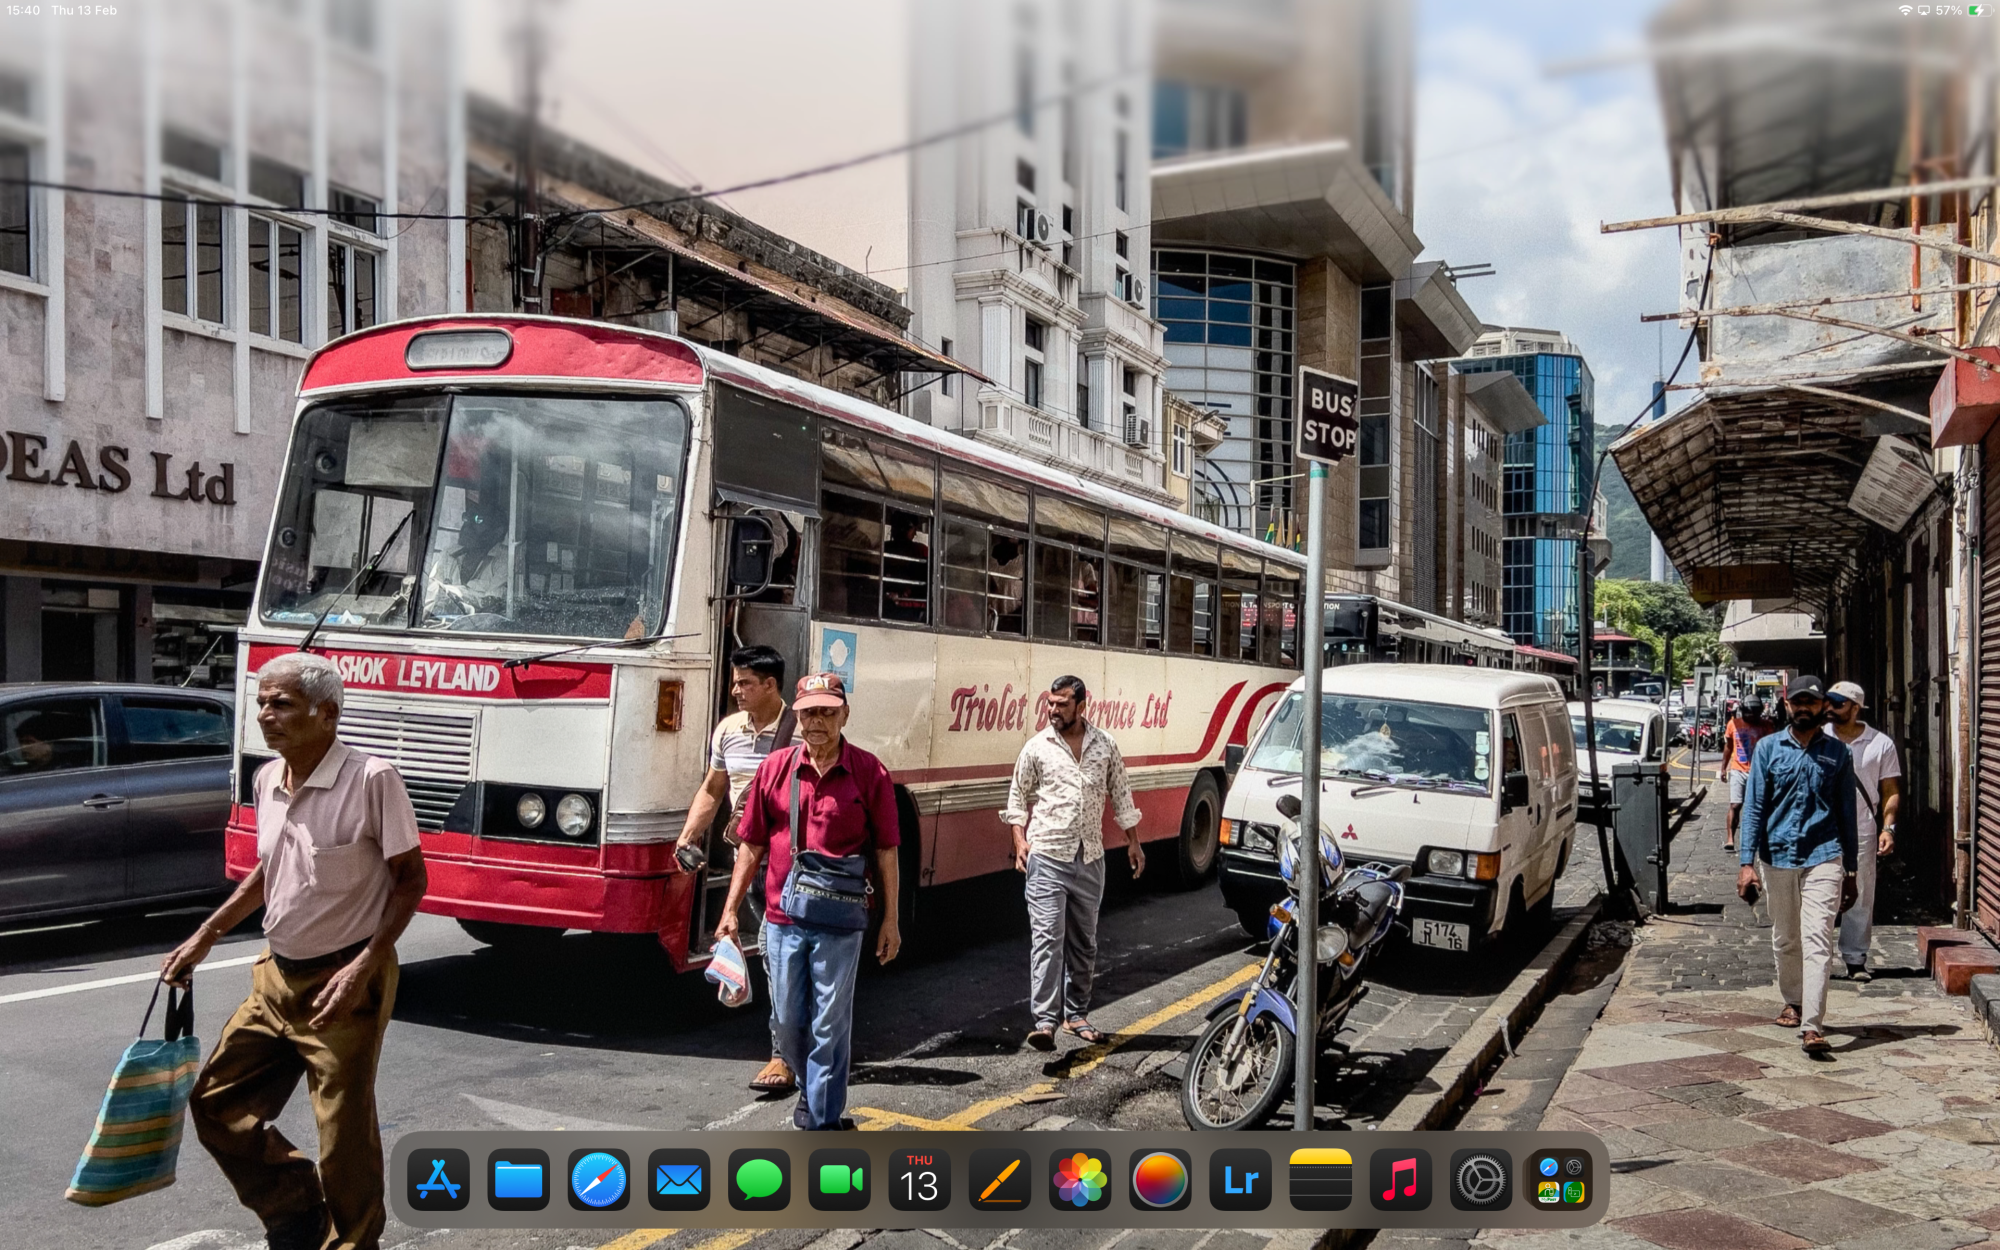This screenshot has height=1250, width=2000.
Task: Tap the date 'Thu 13 Feb' in status bar
Action: coord(84,10)
